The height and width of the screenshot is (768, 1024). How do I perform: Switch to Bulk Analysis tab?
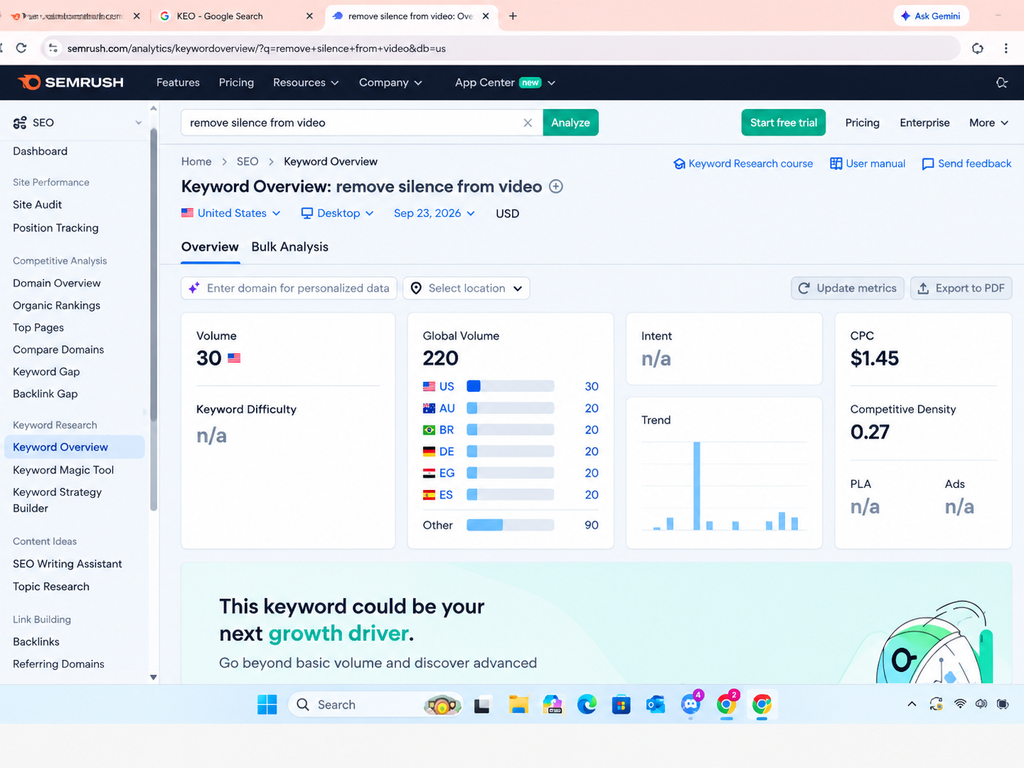[x=290, y=247]
